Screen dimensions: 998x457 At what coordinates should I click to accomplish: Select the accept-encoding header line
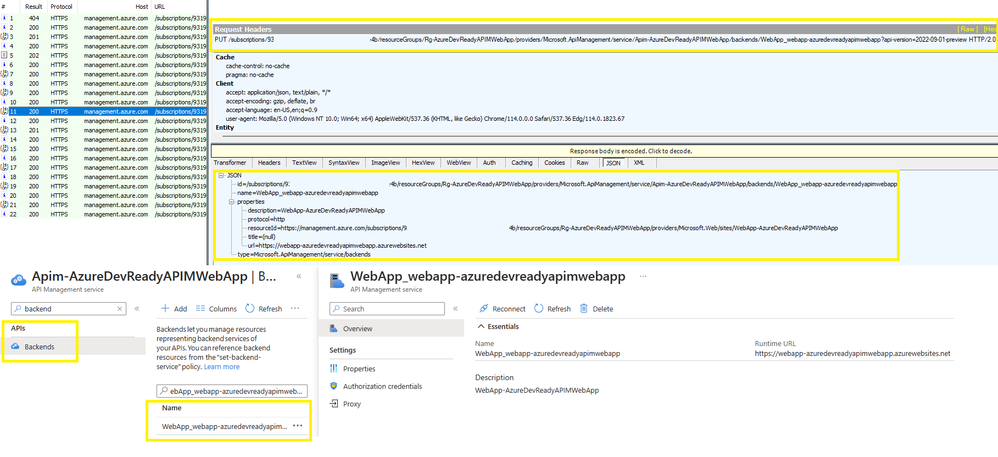271,101
